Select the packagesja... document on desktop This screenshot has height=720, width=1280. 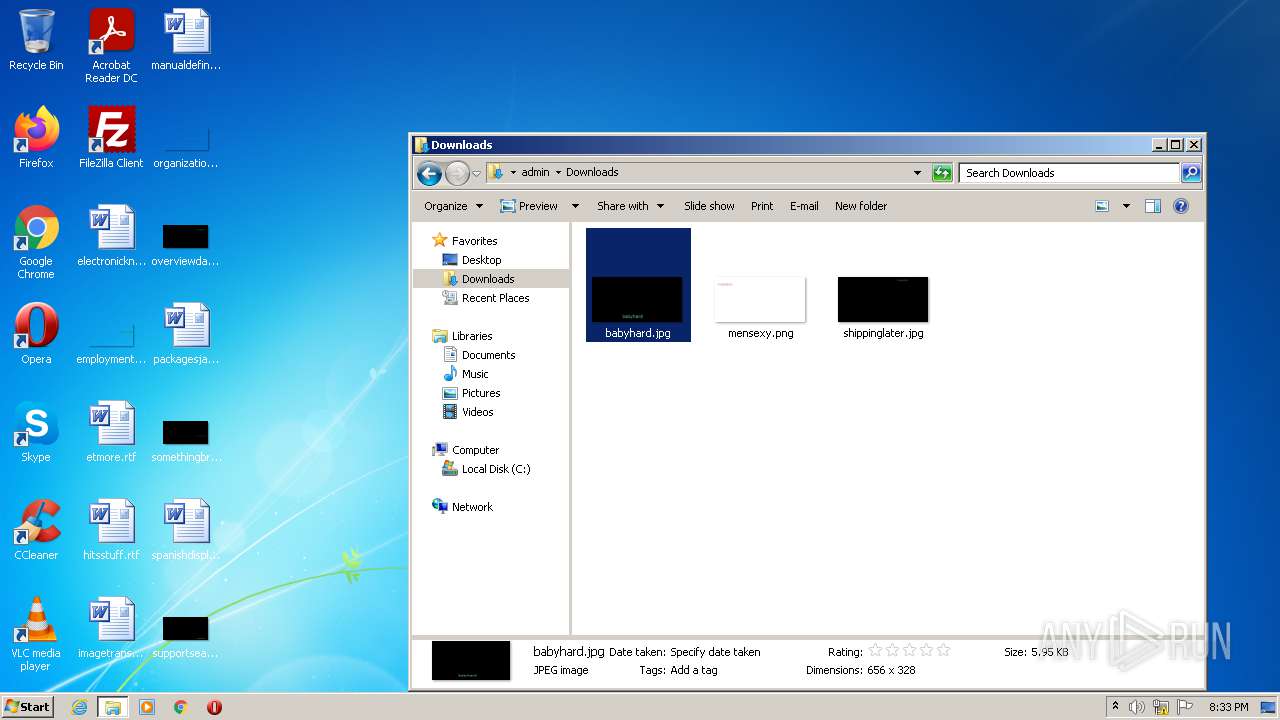[186, 334]
